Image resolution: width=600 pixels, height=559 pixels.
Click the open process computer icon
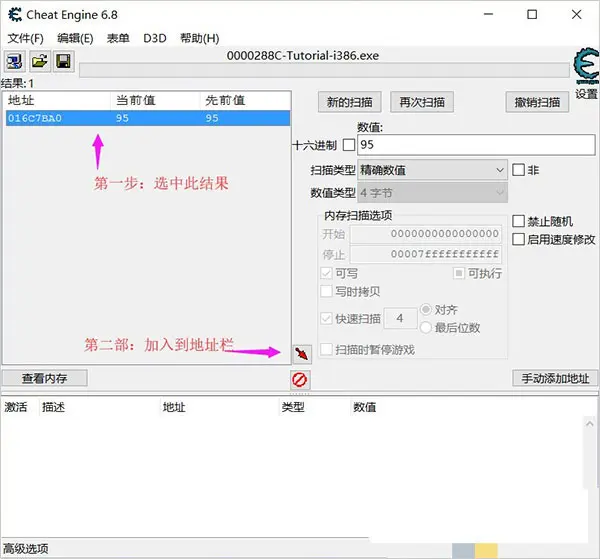(x=16, y=62)
